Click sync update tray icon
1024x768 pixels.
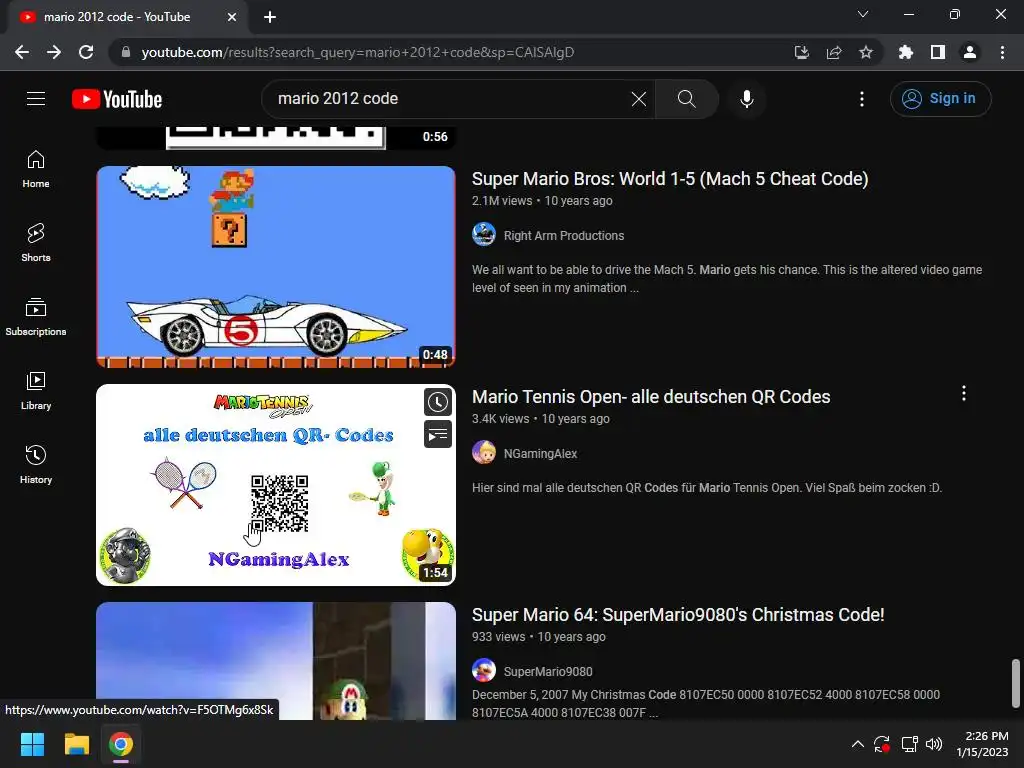coord(882,744)
